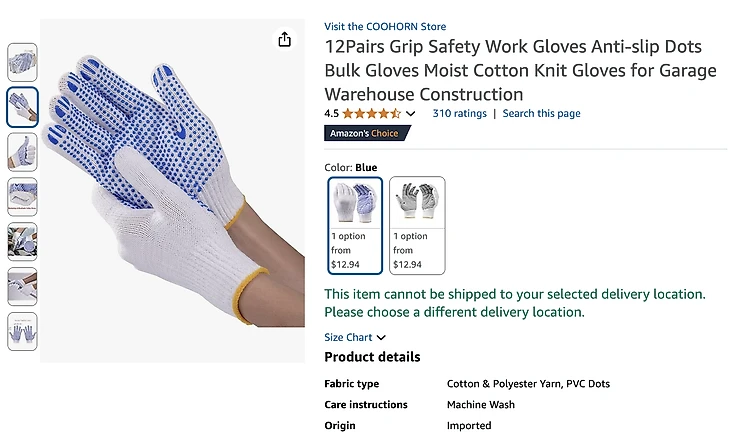
Task: Select last thumbnail showing two blue-dotted gloves
Action: click(x=22, y=331)
